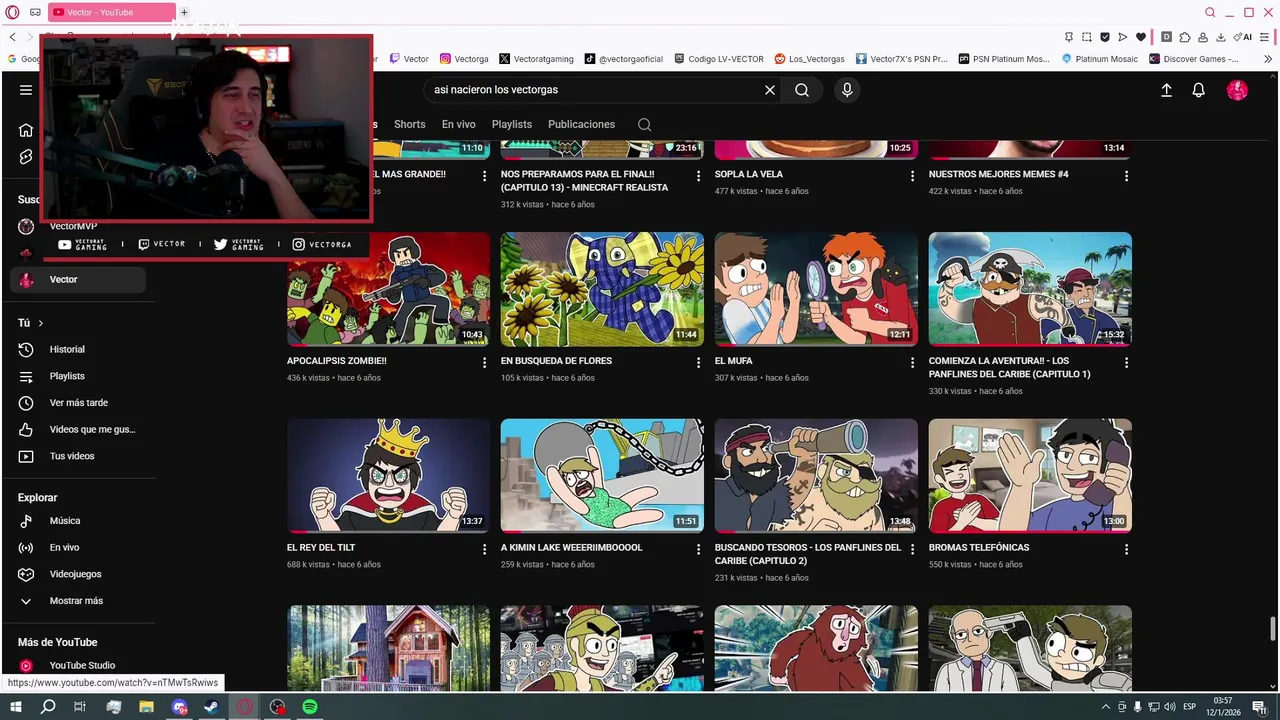Viewport: 1280px width, 720px height.
Task: Open the Codigo LV-VECTOR bookmark
Action: 720,59
